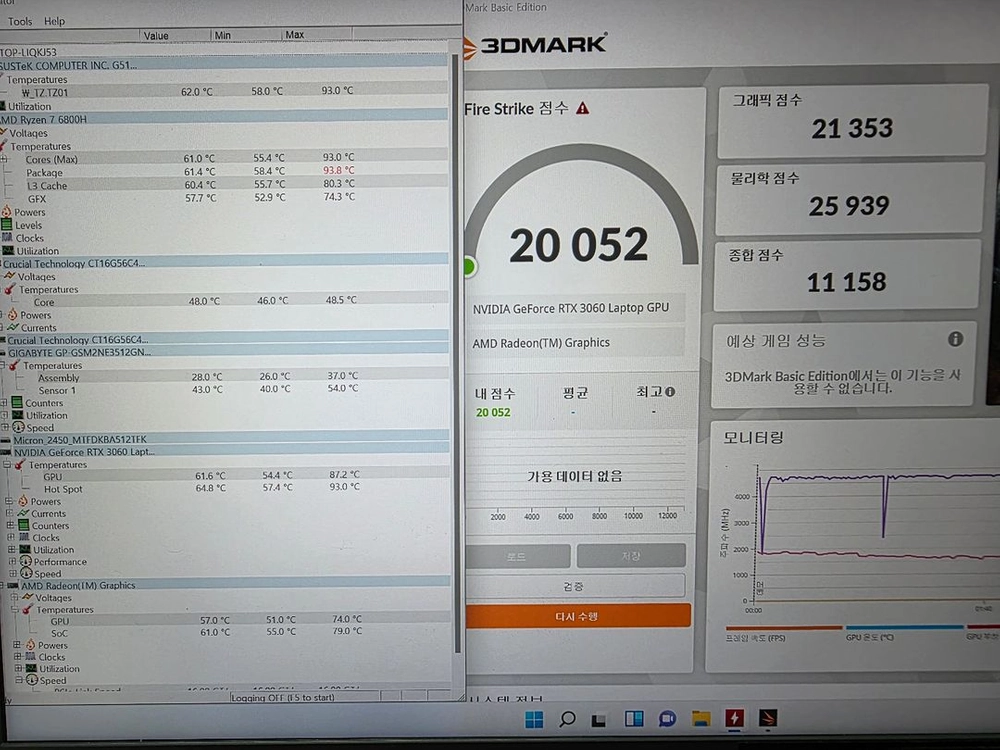1000x750 pixels.
Task: Open Windows Search from taskbar
Action: point(567,719)
